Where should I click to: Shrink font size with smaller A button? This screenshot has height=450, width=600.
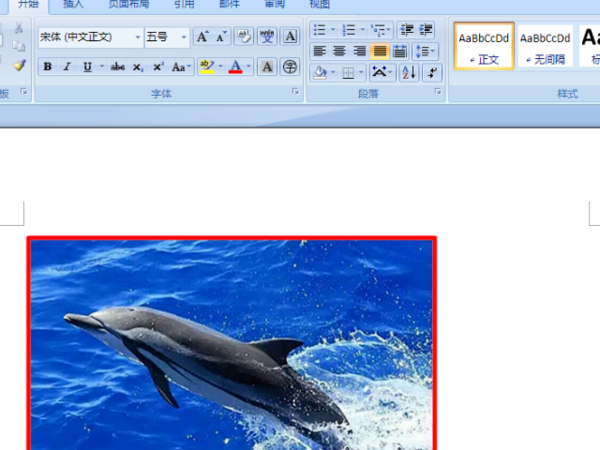(221, 37)
